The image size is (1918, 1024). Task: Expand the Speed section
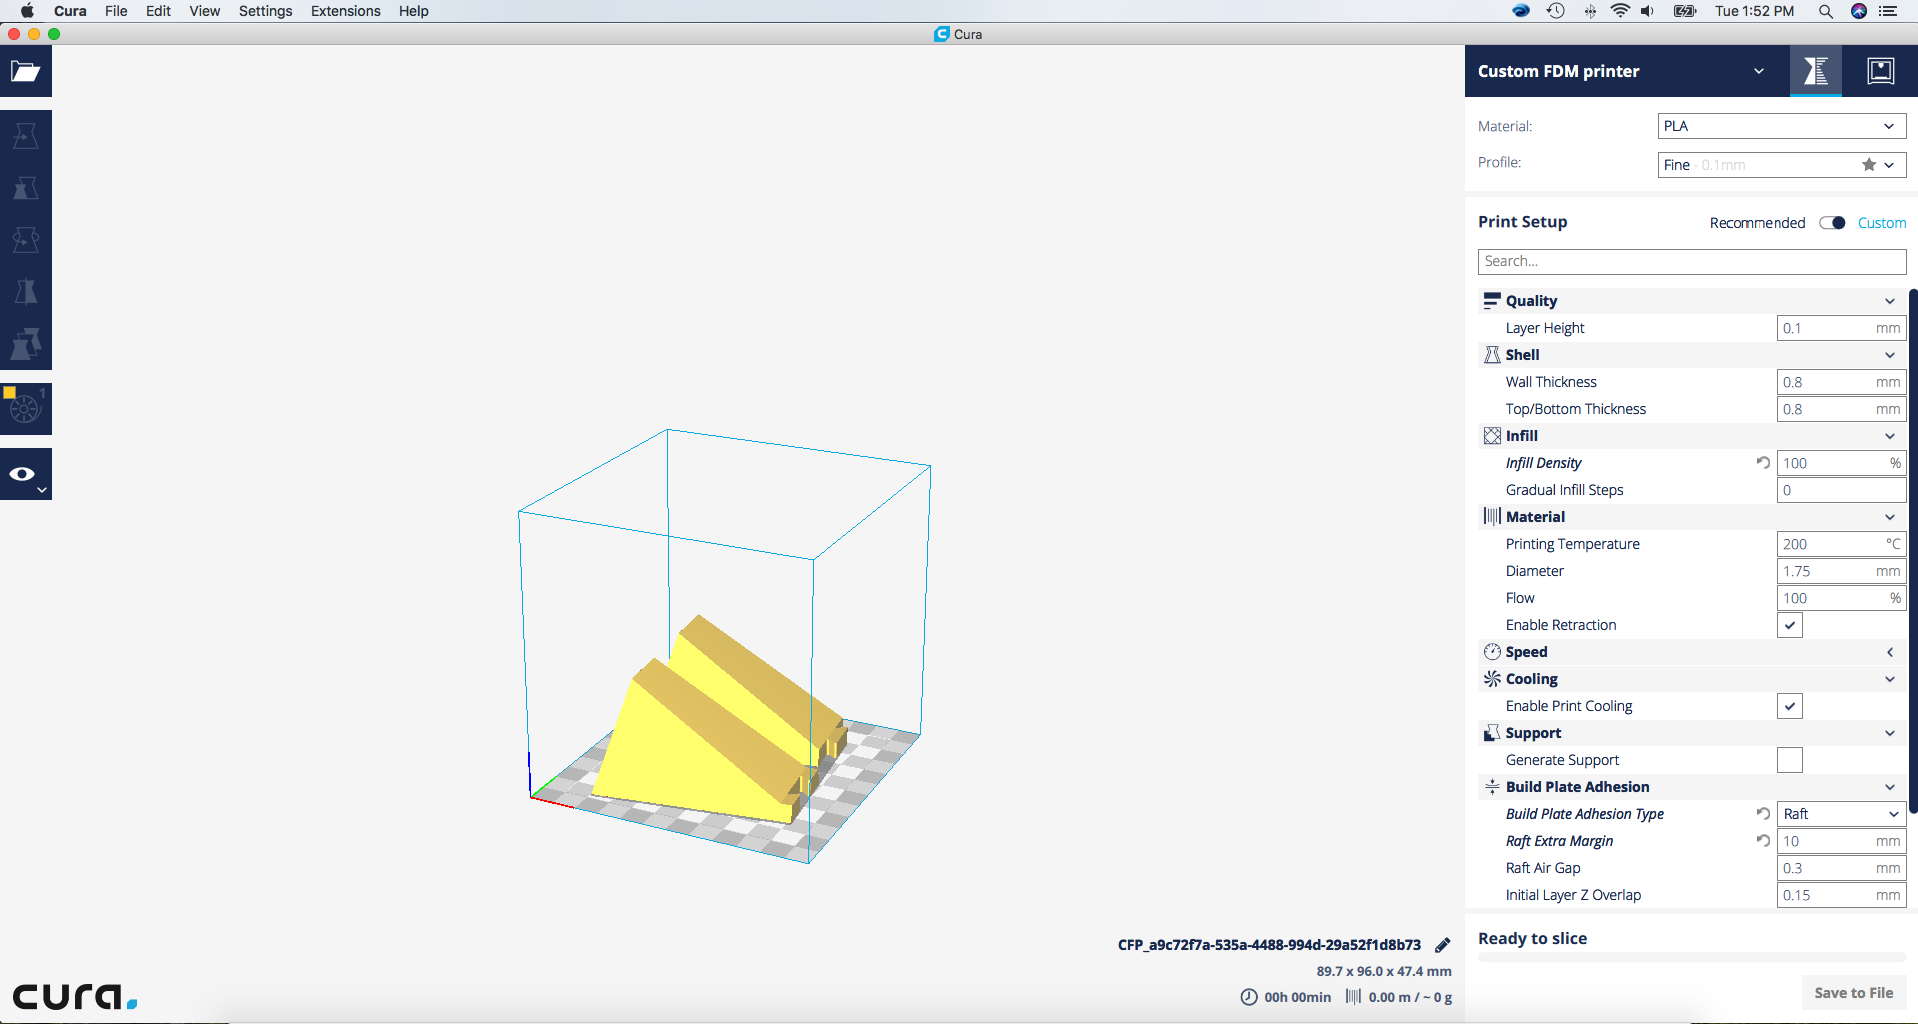pyautogui.click(x=1889, y=652)
